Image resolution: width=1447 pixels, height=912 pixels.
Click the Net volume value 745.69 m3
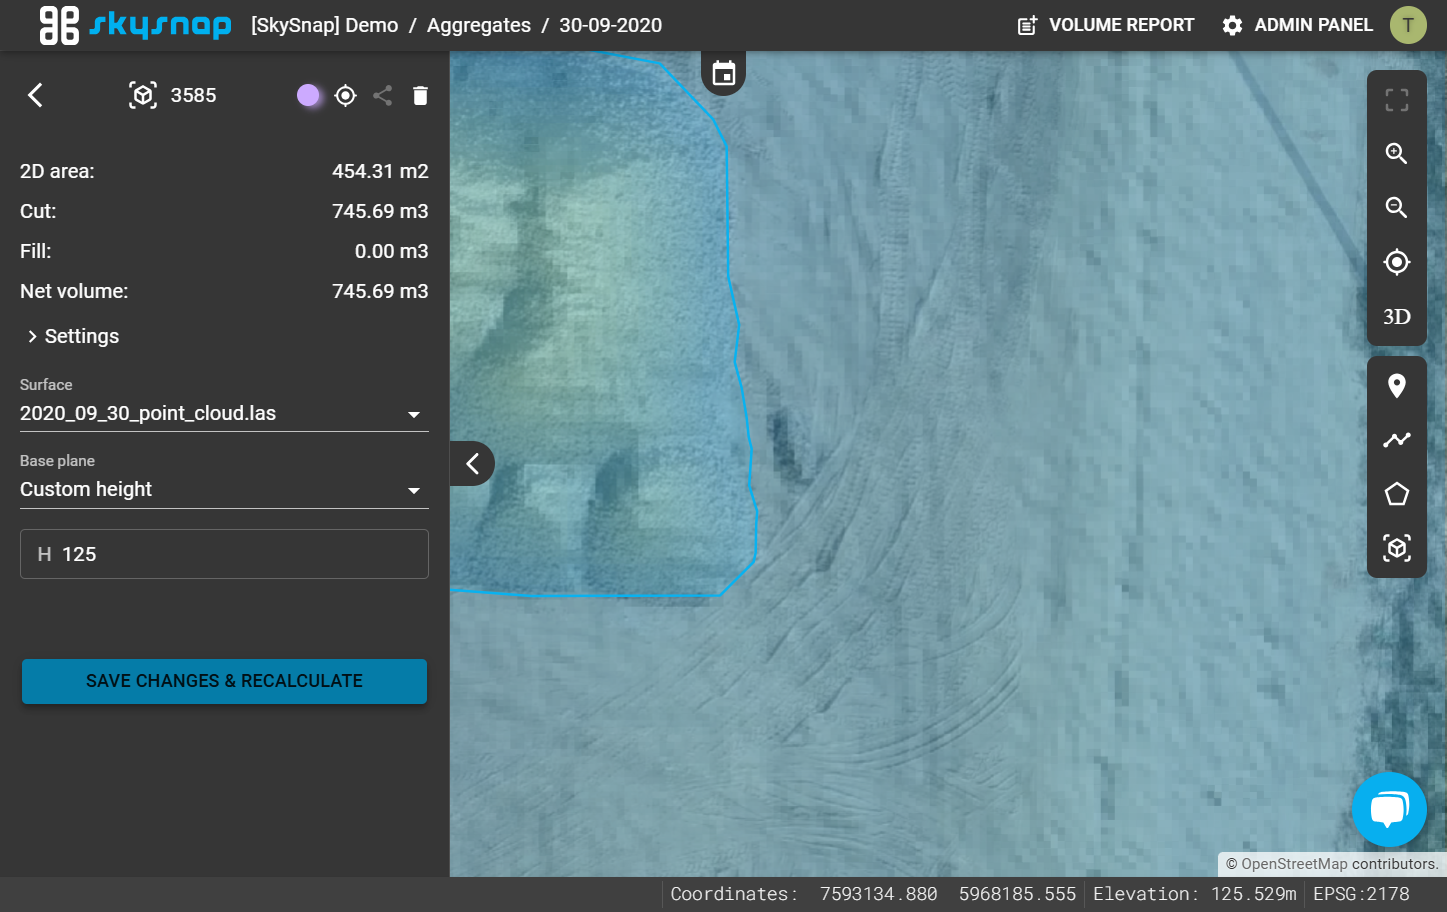tap(380, 291)
